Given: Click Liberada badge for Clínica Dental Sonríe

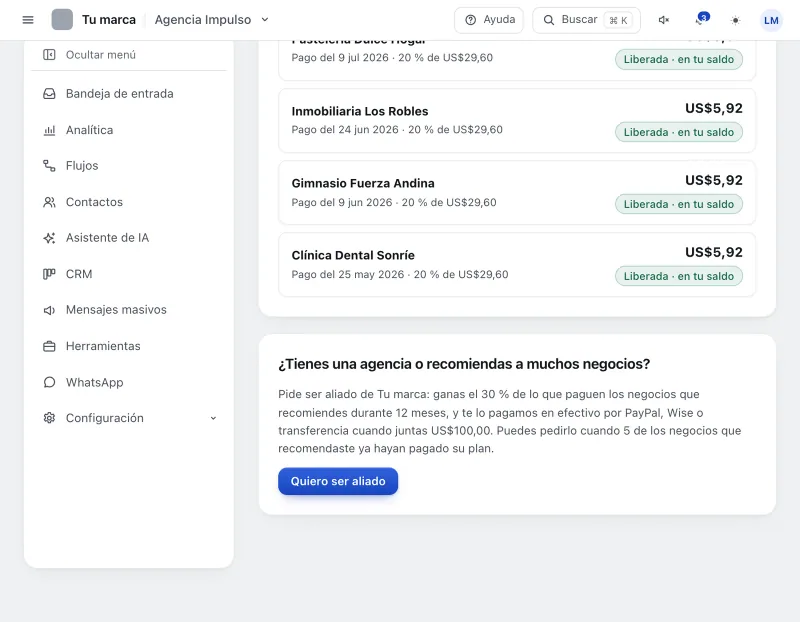Looking at the screenshot, I should click(x=679, y=276).
